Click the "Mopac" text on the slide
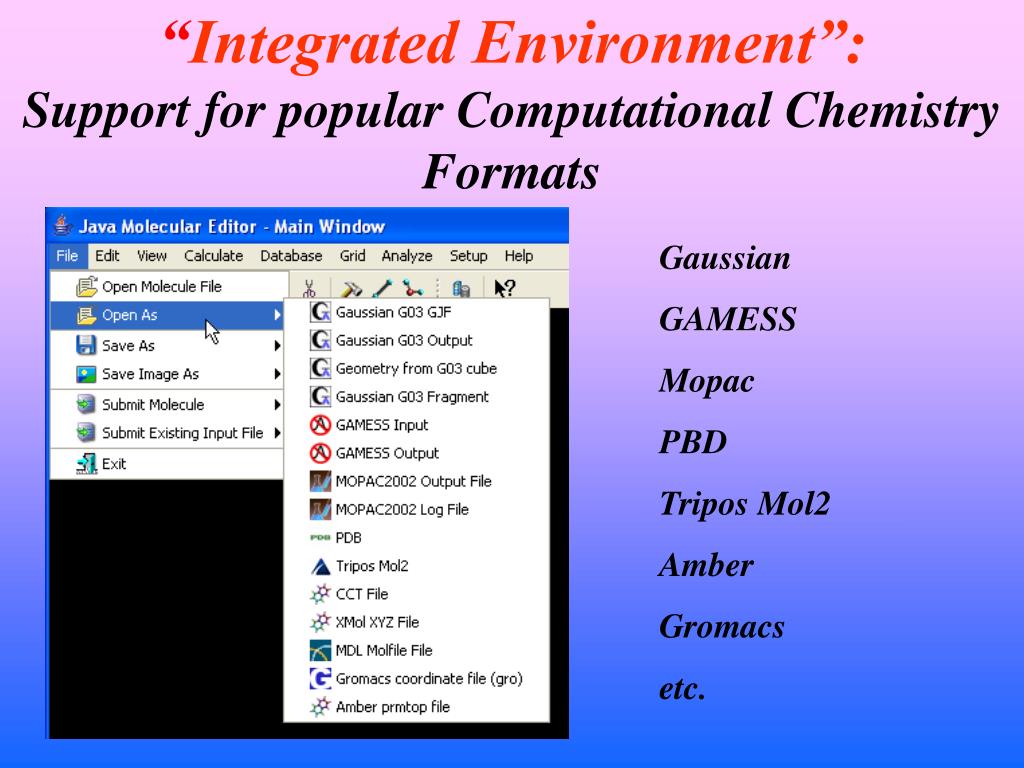Viewport: 1024px width, 768px height. click(707, 382)
